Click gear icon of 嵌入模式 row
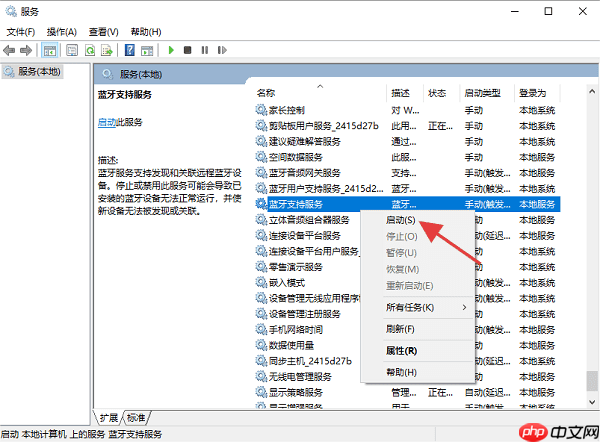 pos(261,282)
